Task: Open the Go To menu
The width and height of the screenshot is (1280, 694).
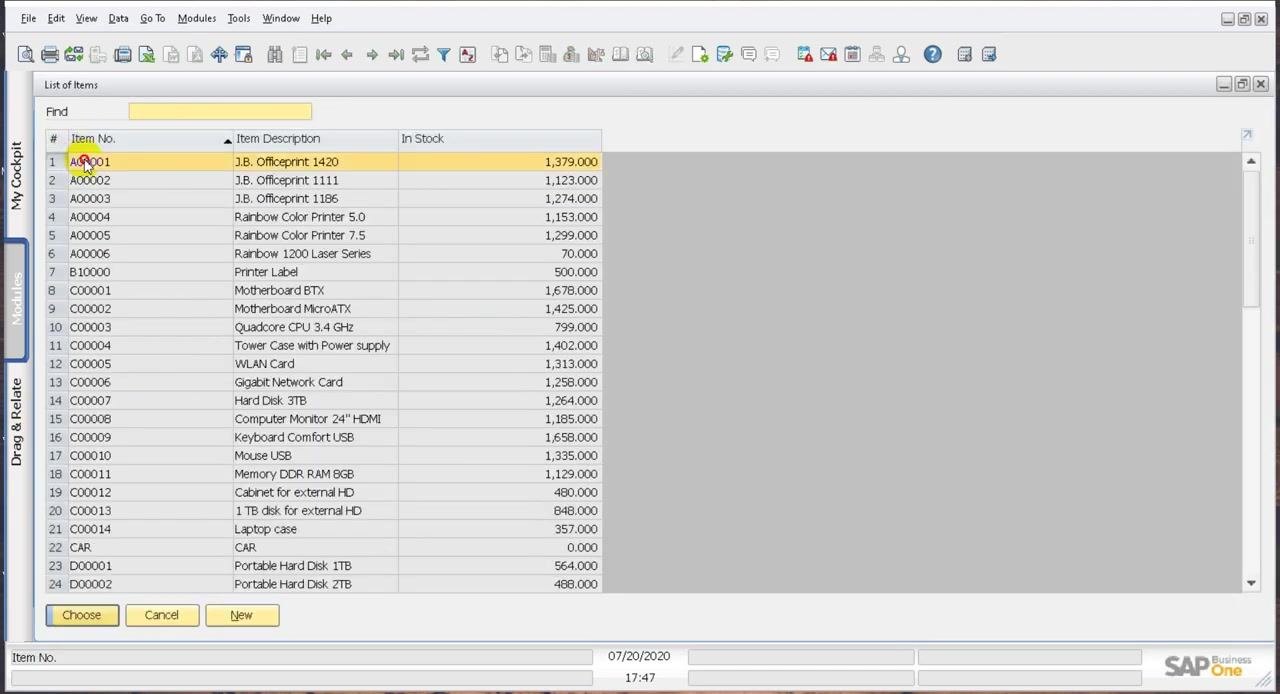Action: tap(152, 18)
